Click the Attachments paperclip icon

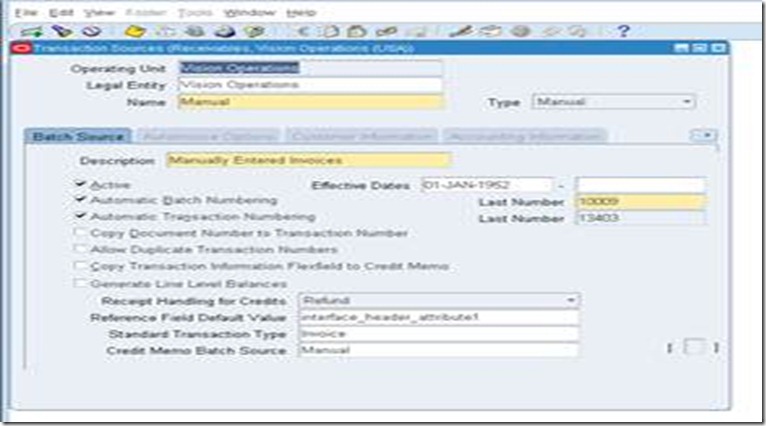coord(551,32)
